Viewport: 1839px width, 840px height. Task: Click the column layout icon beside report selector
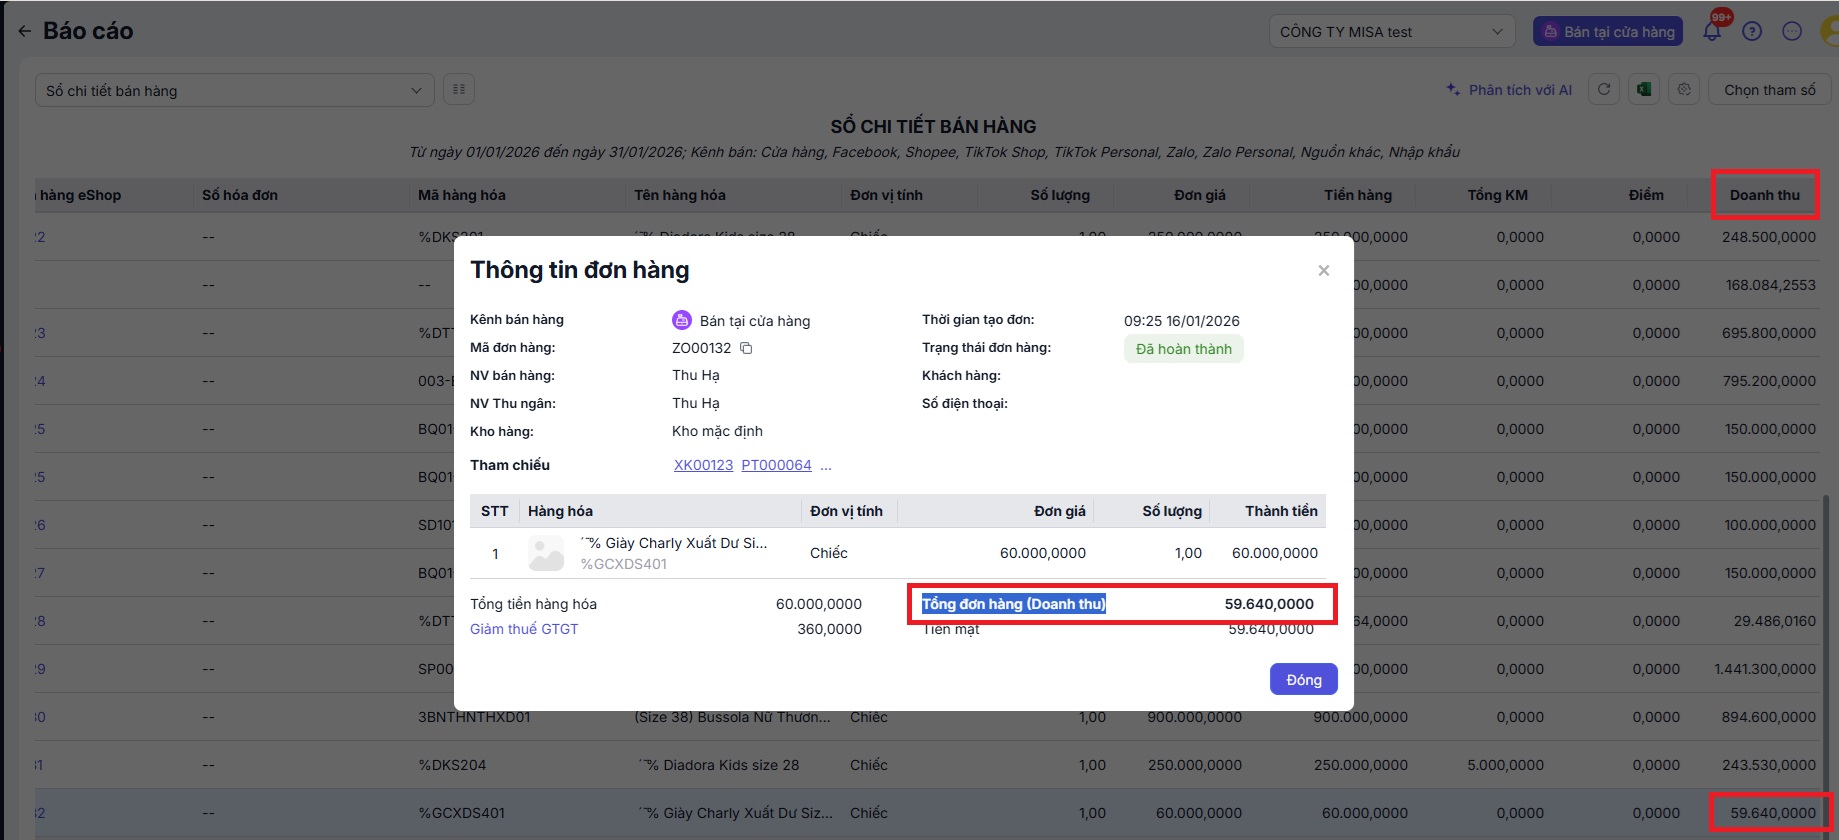tap(459, 90)
